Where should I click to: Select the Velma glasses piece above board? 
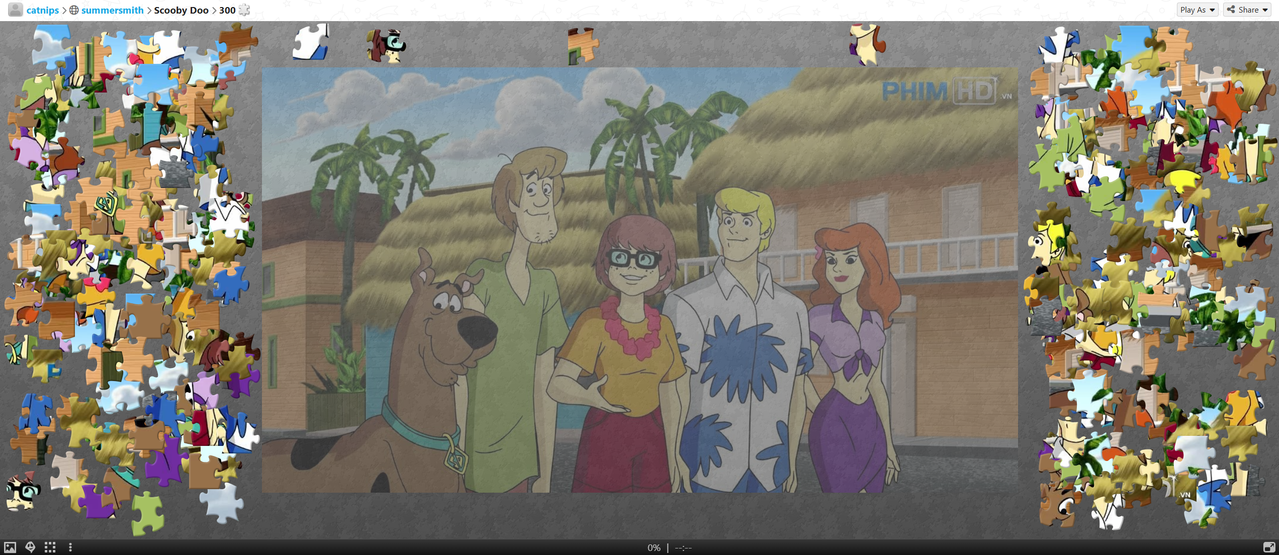tap(385, 45)
